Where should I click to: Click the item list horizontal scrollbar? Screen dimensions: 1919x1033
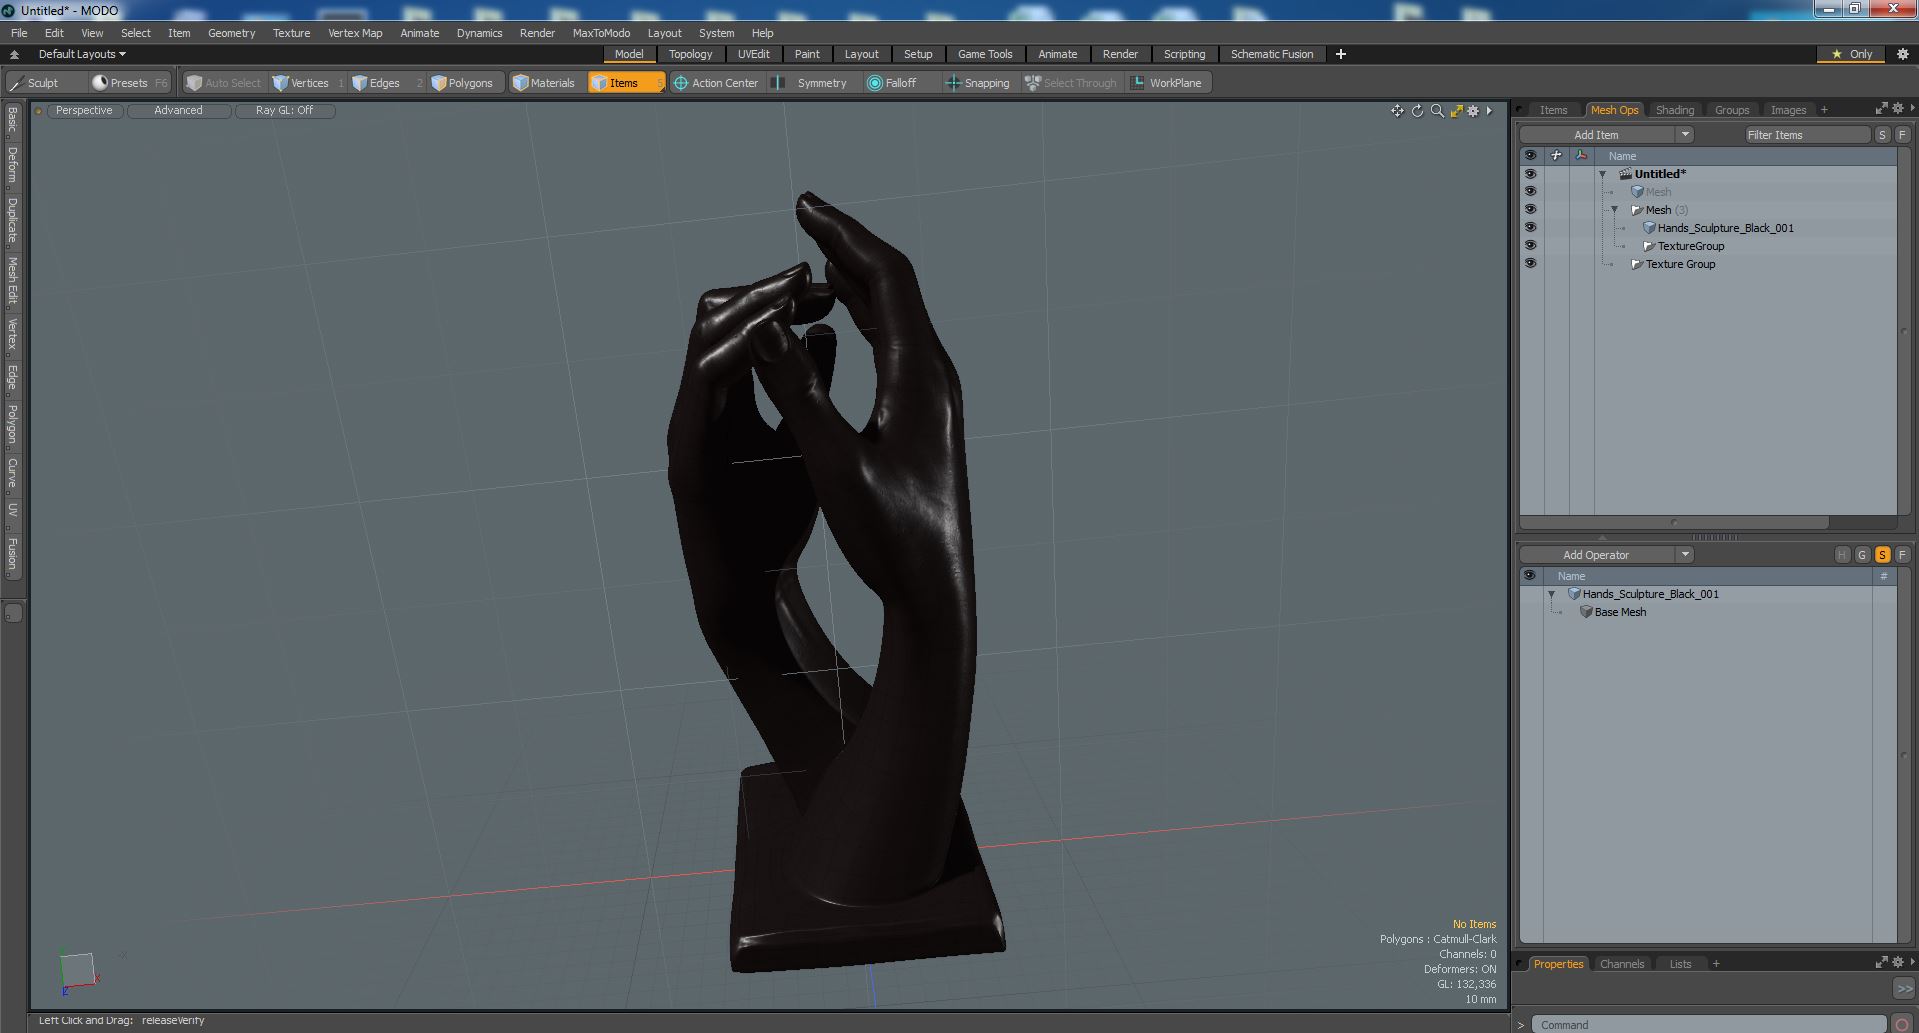point(1675,522)
